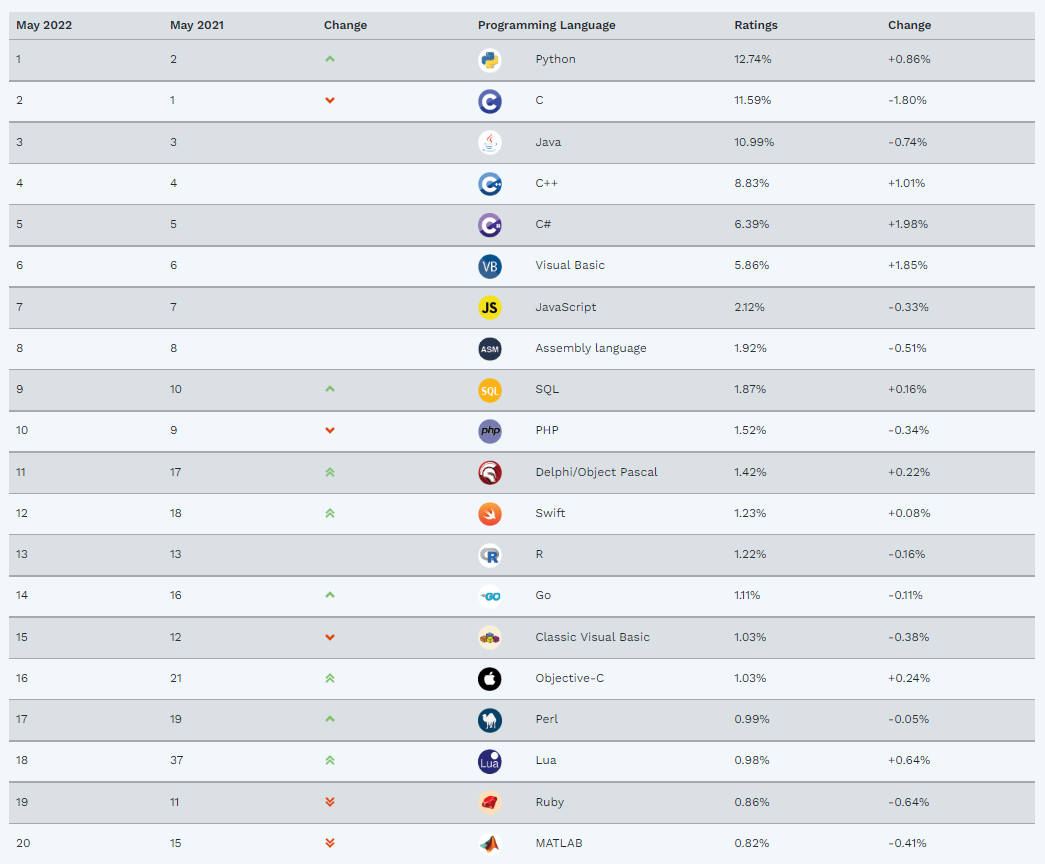
Task: Click the Objective-C Apple logo icon
Action: pos(490,679)
